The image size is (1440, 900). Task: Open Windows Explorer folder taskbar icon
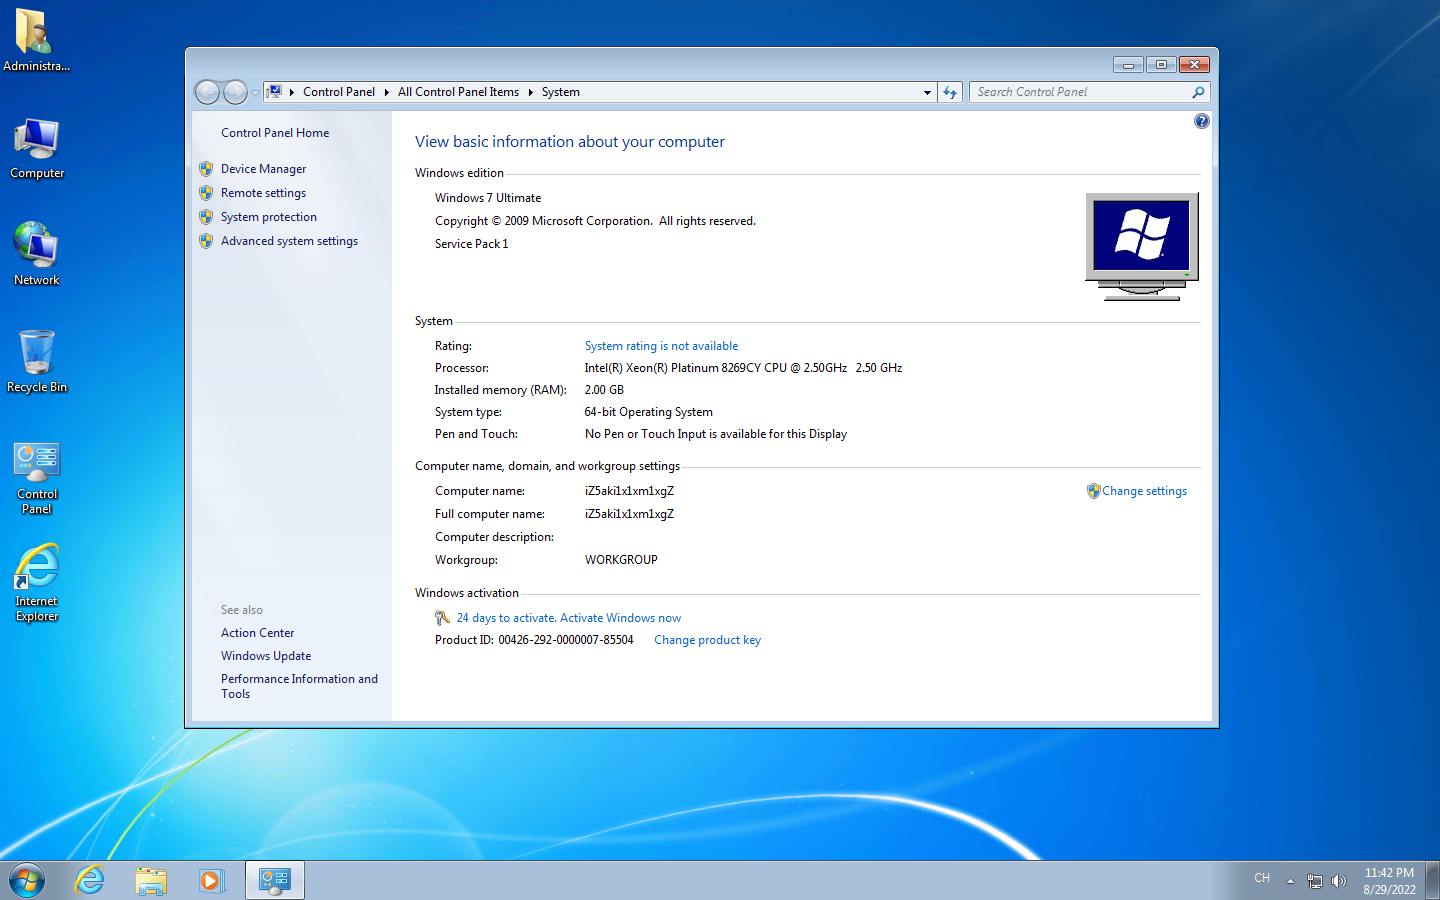tap(151, 881)
